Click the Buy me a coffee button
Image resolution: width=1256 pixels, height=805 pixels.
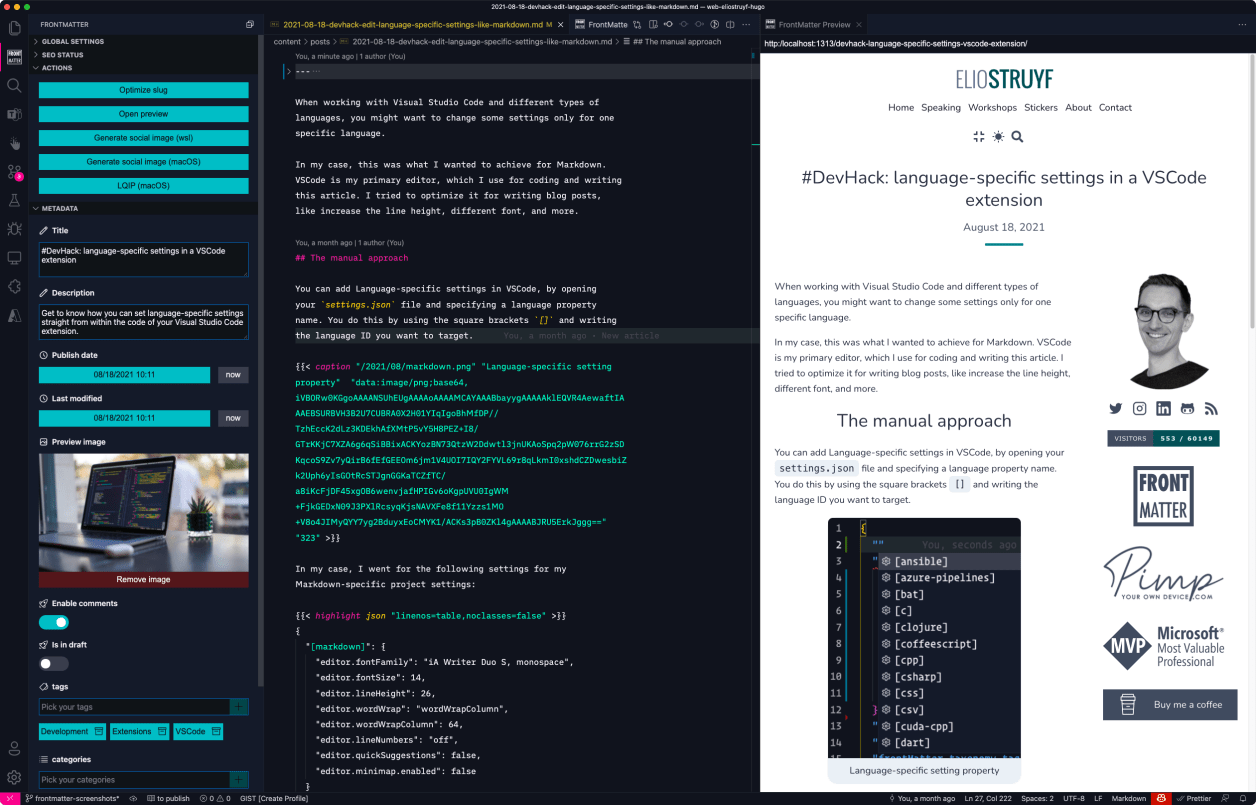[x=1170, y=704]
